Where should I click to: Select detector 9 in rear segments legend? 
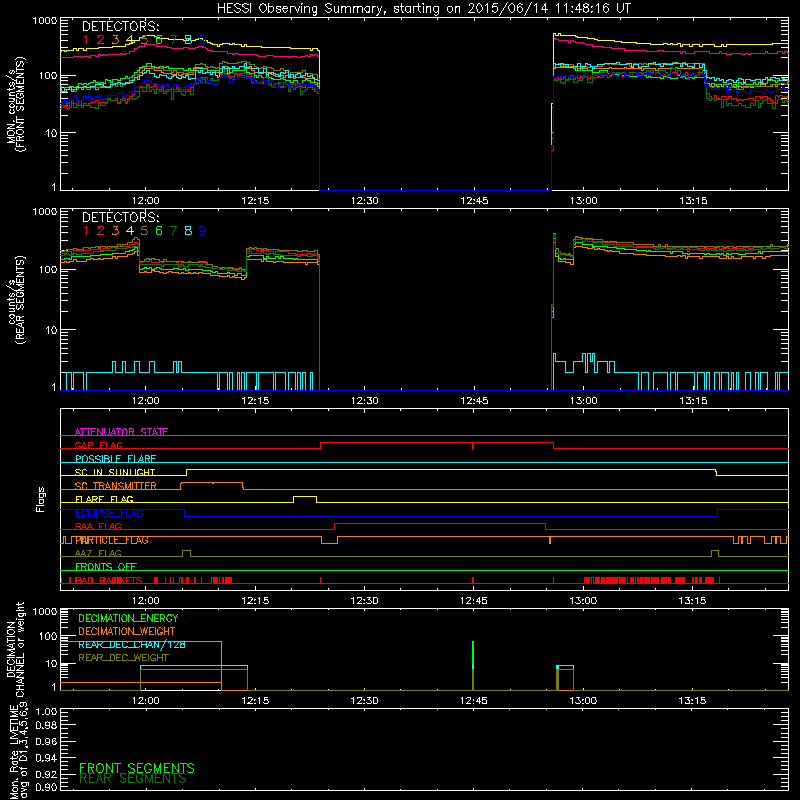pyautogui.click(x=203, y=231)
